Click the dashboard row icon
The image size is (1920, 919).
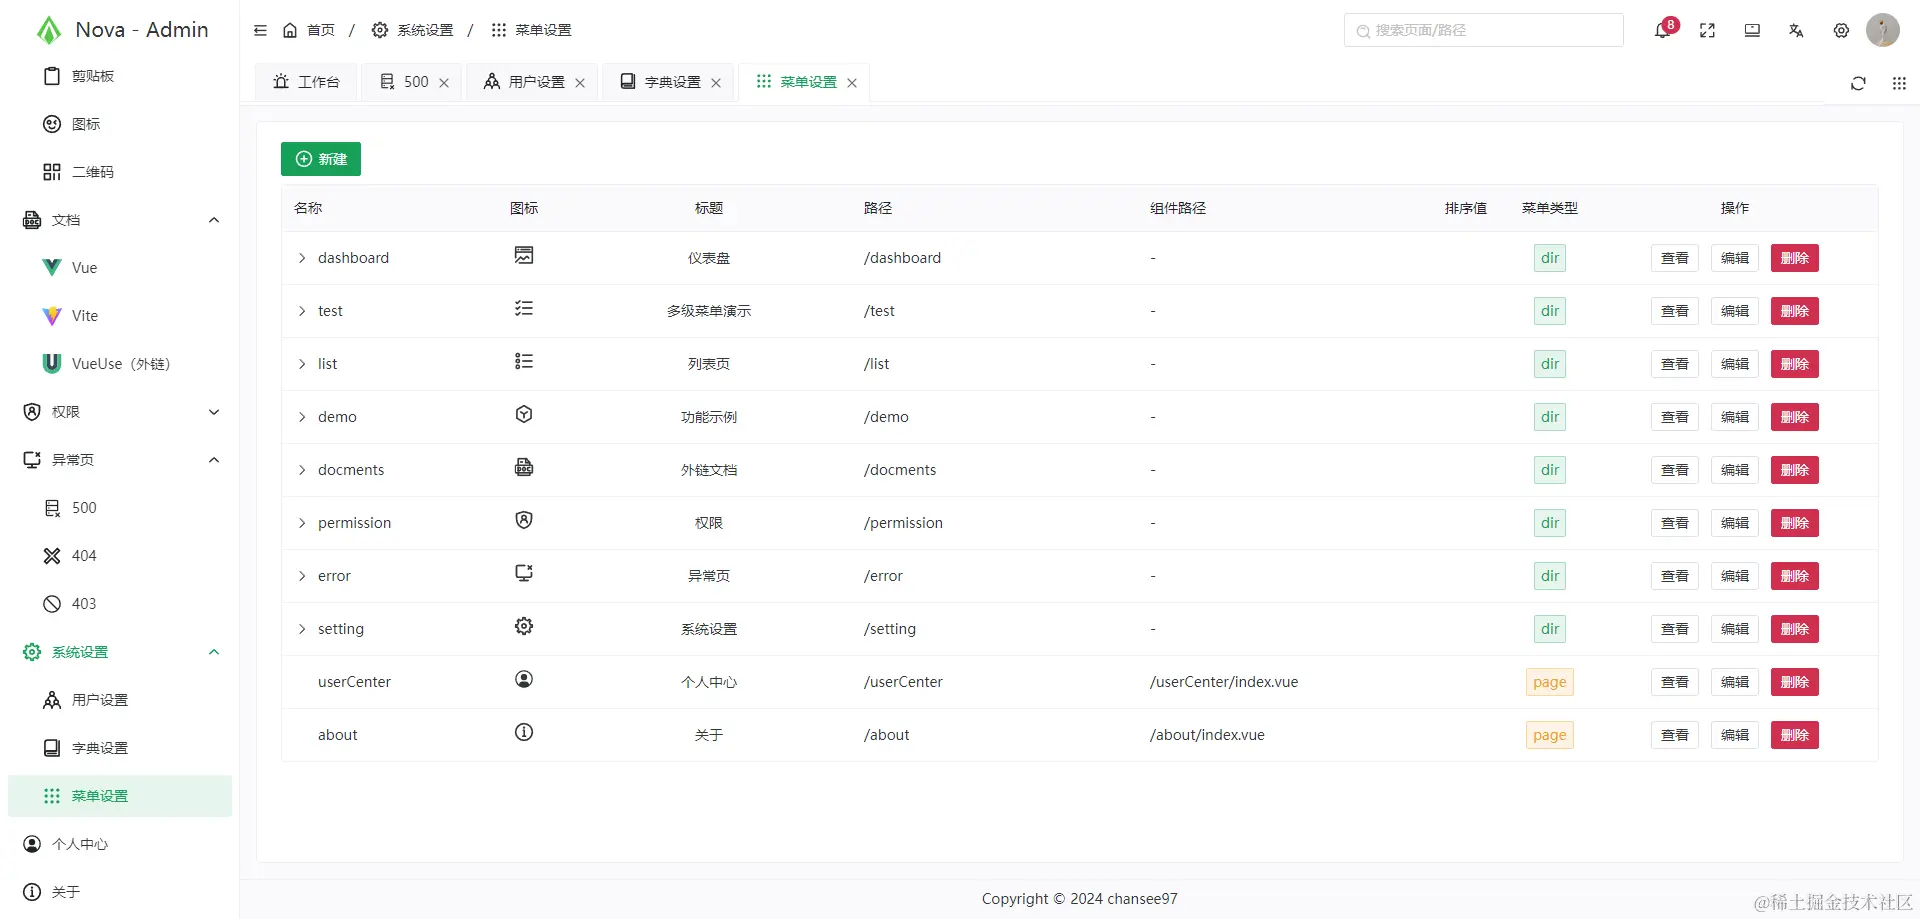tap(524, 255)
